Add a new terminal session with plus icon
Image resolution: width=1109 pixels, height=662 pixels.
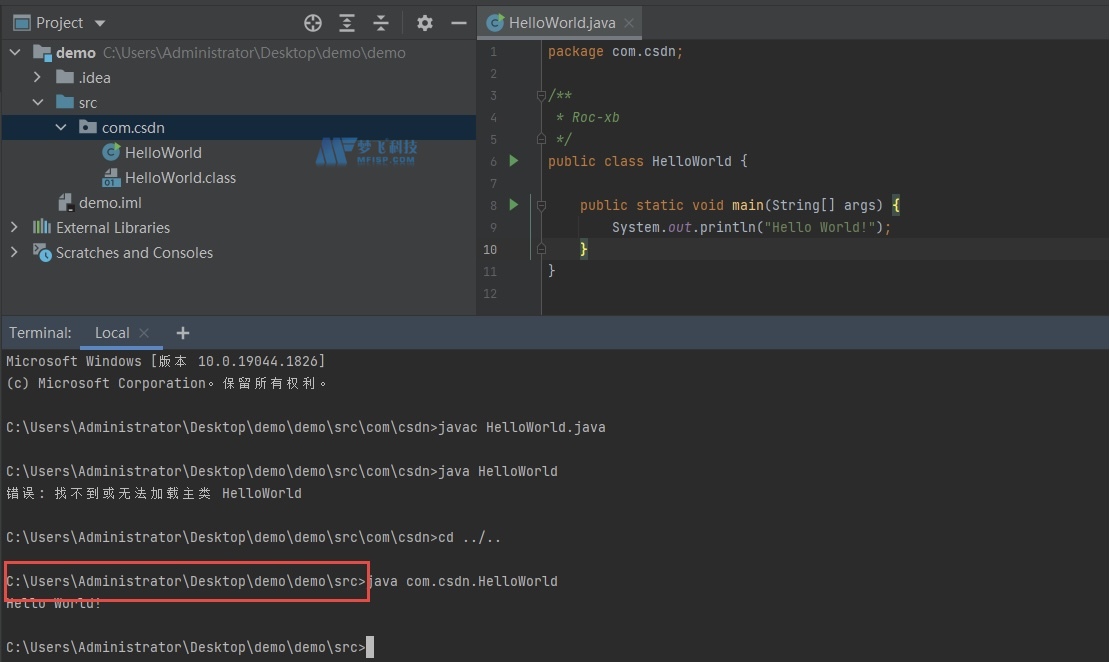[x=182, y=333]
